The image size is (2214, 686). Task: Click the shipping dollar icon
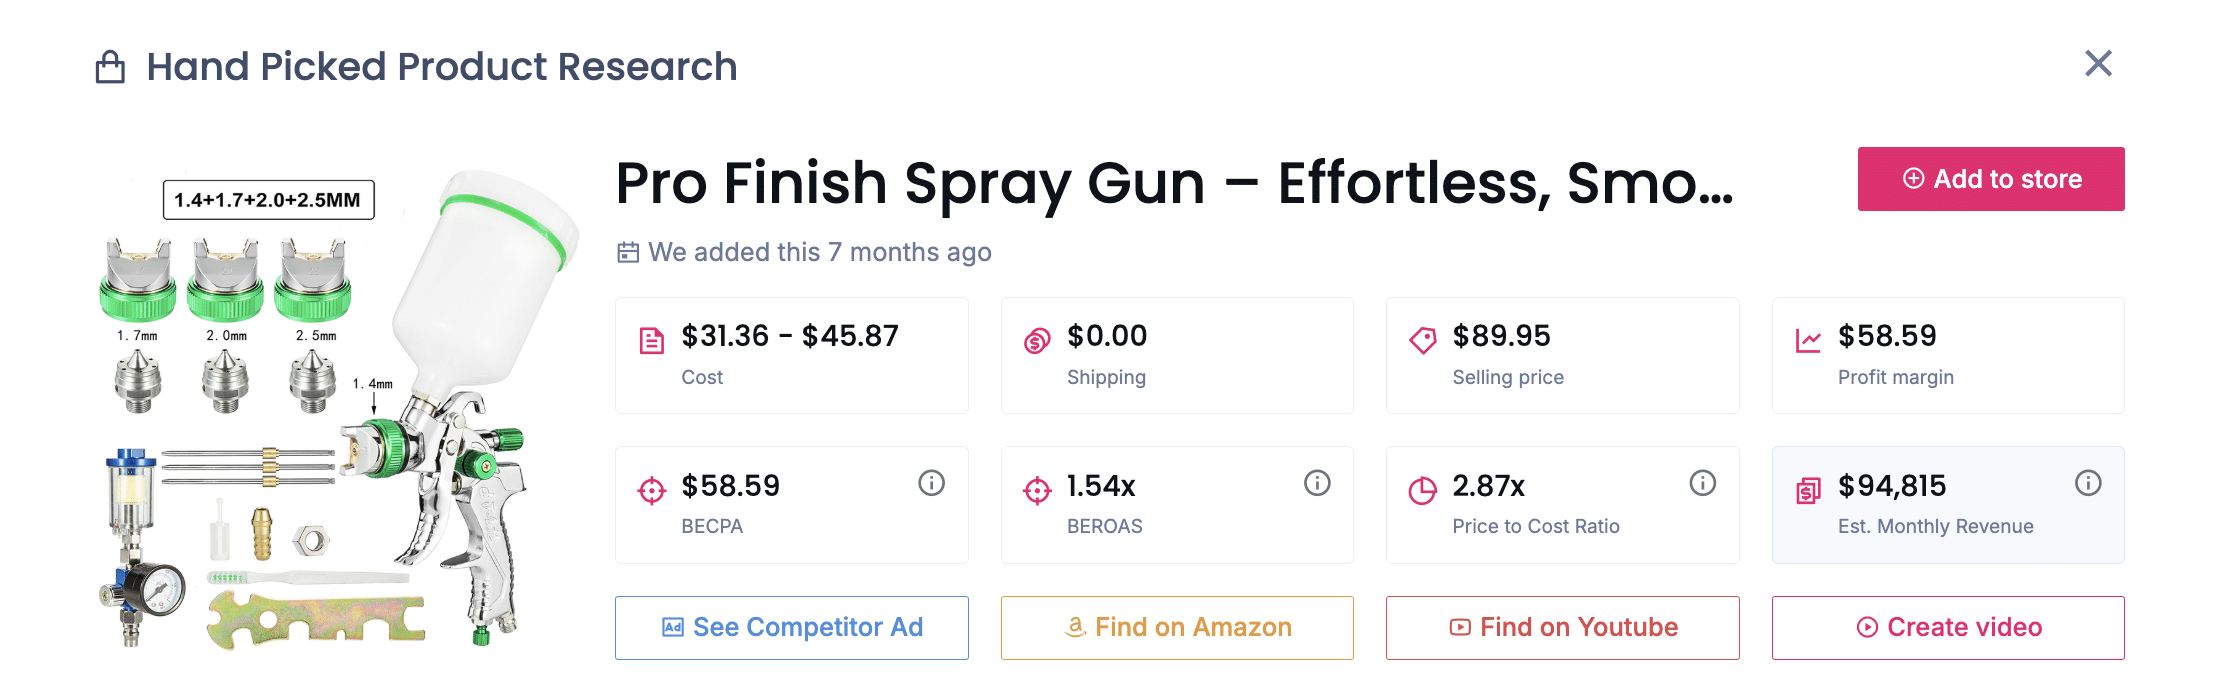click(x=1037, y=340)
